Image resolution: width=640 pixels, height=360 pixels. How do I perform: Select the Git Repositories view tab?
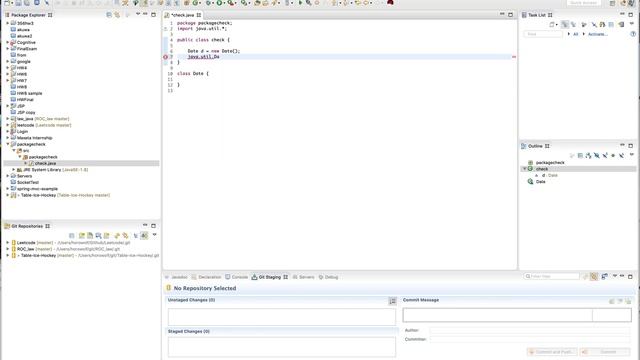(27, 226)
